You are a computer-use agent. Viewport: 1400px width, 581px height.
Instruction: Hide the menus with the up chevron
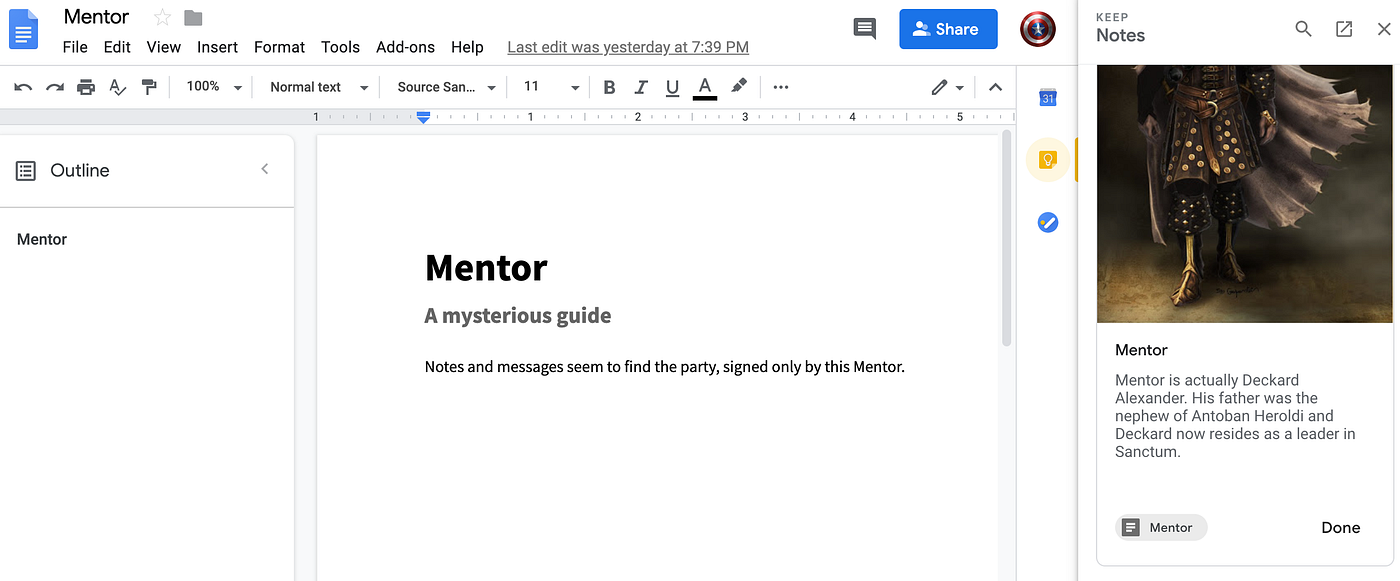coord(995,87)
